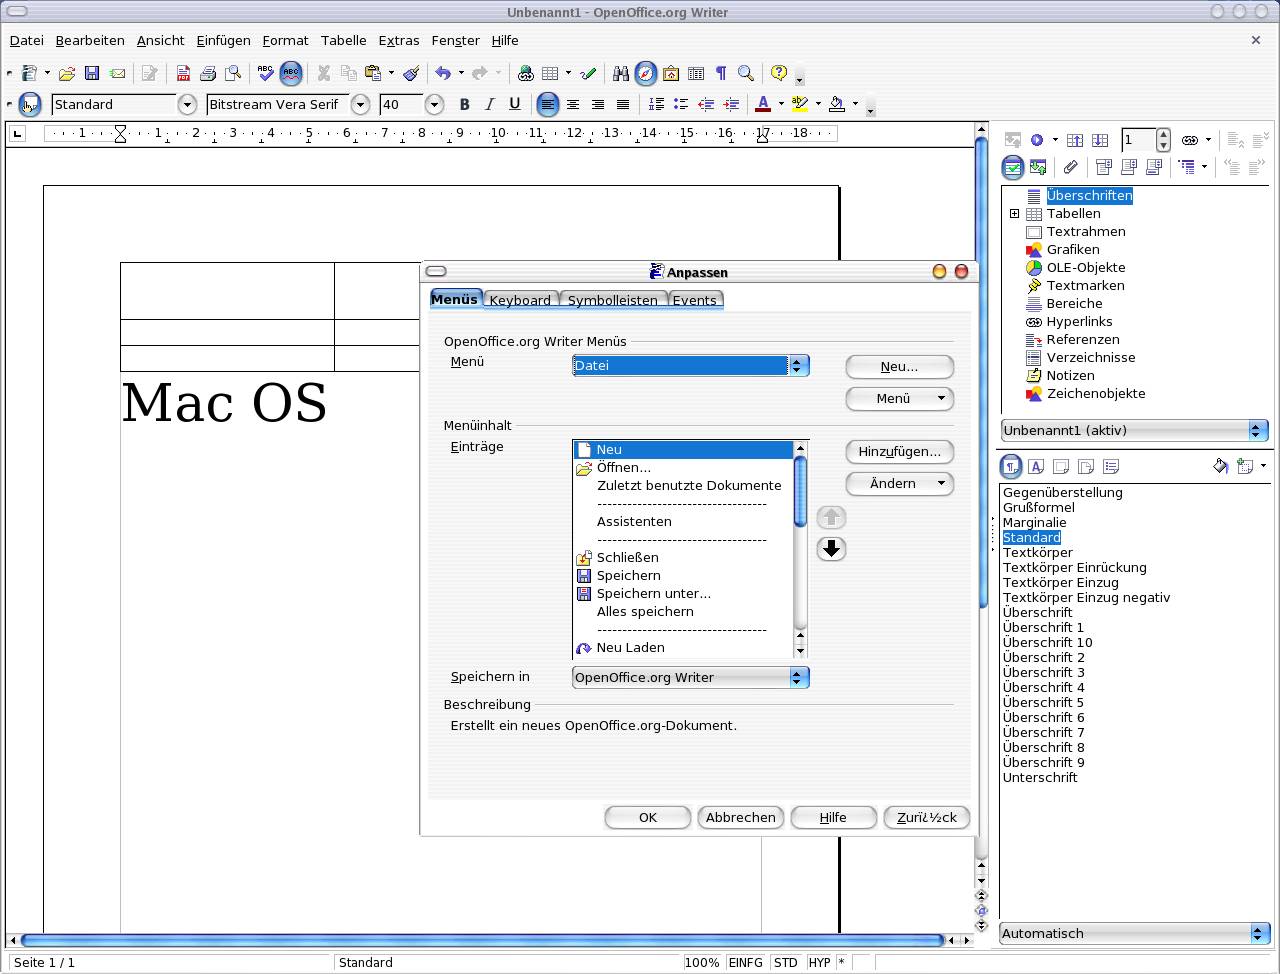
Task: Open Unbenannt1 (aktiv) document dropdown
Action: tap(1134, 430)
